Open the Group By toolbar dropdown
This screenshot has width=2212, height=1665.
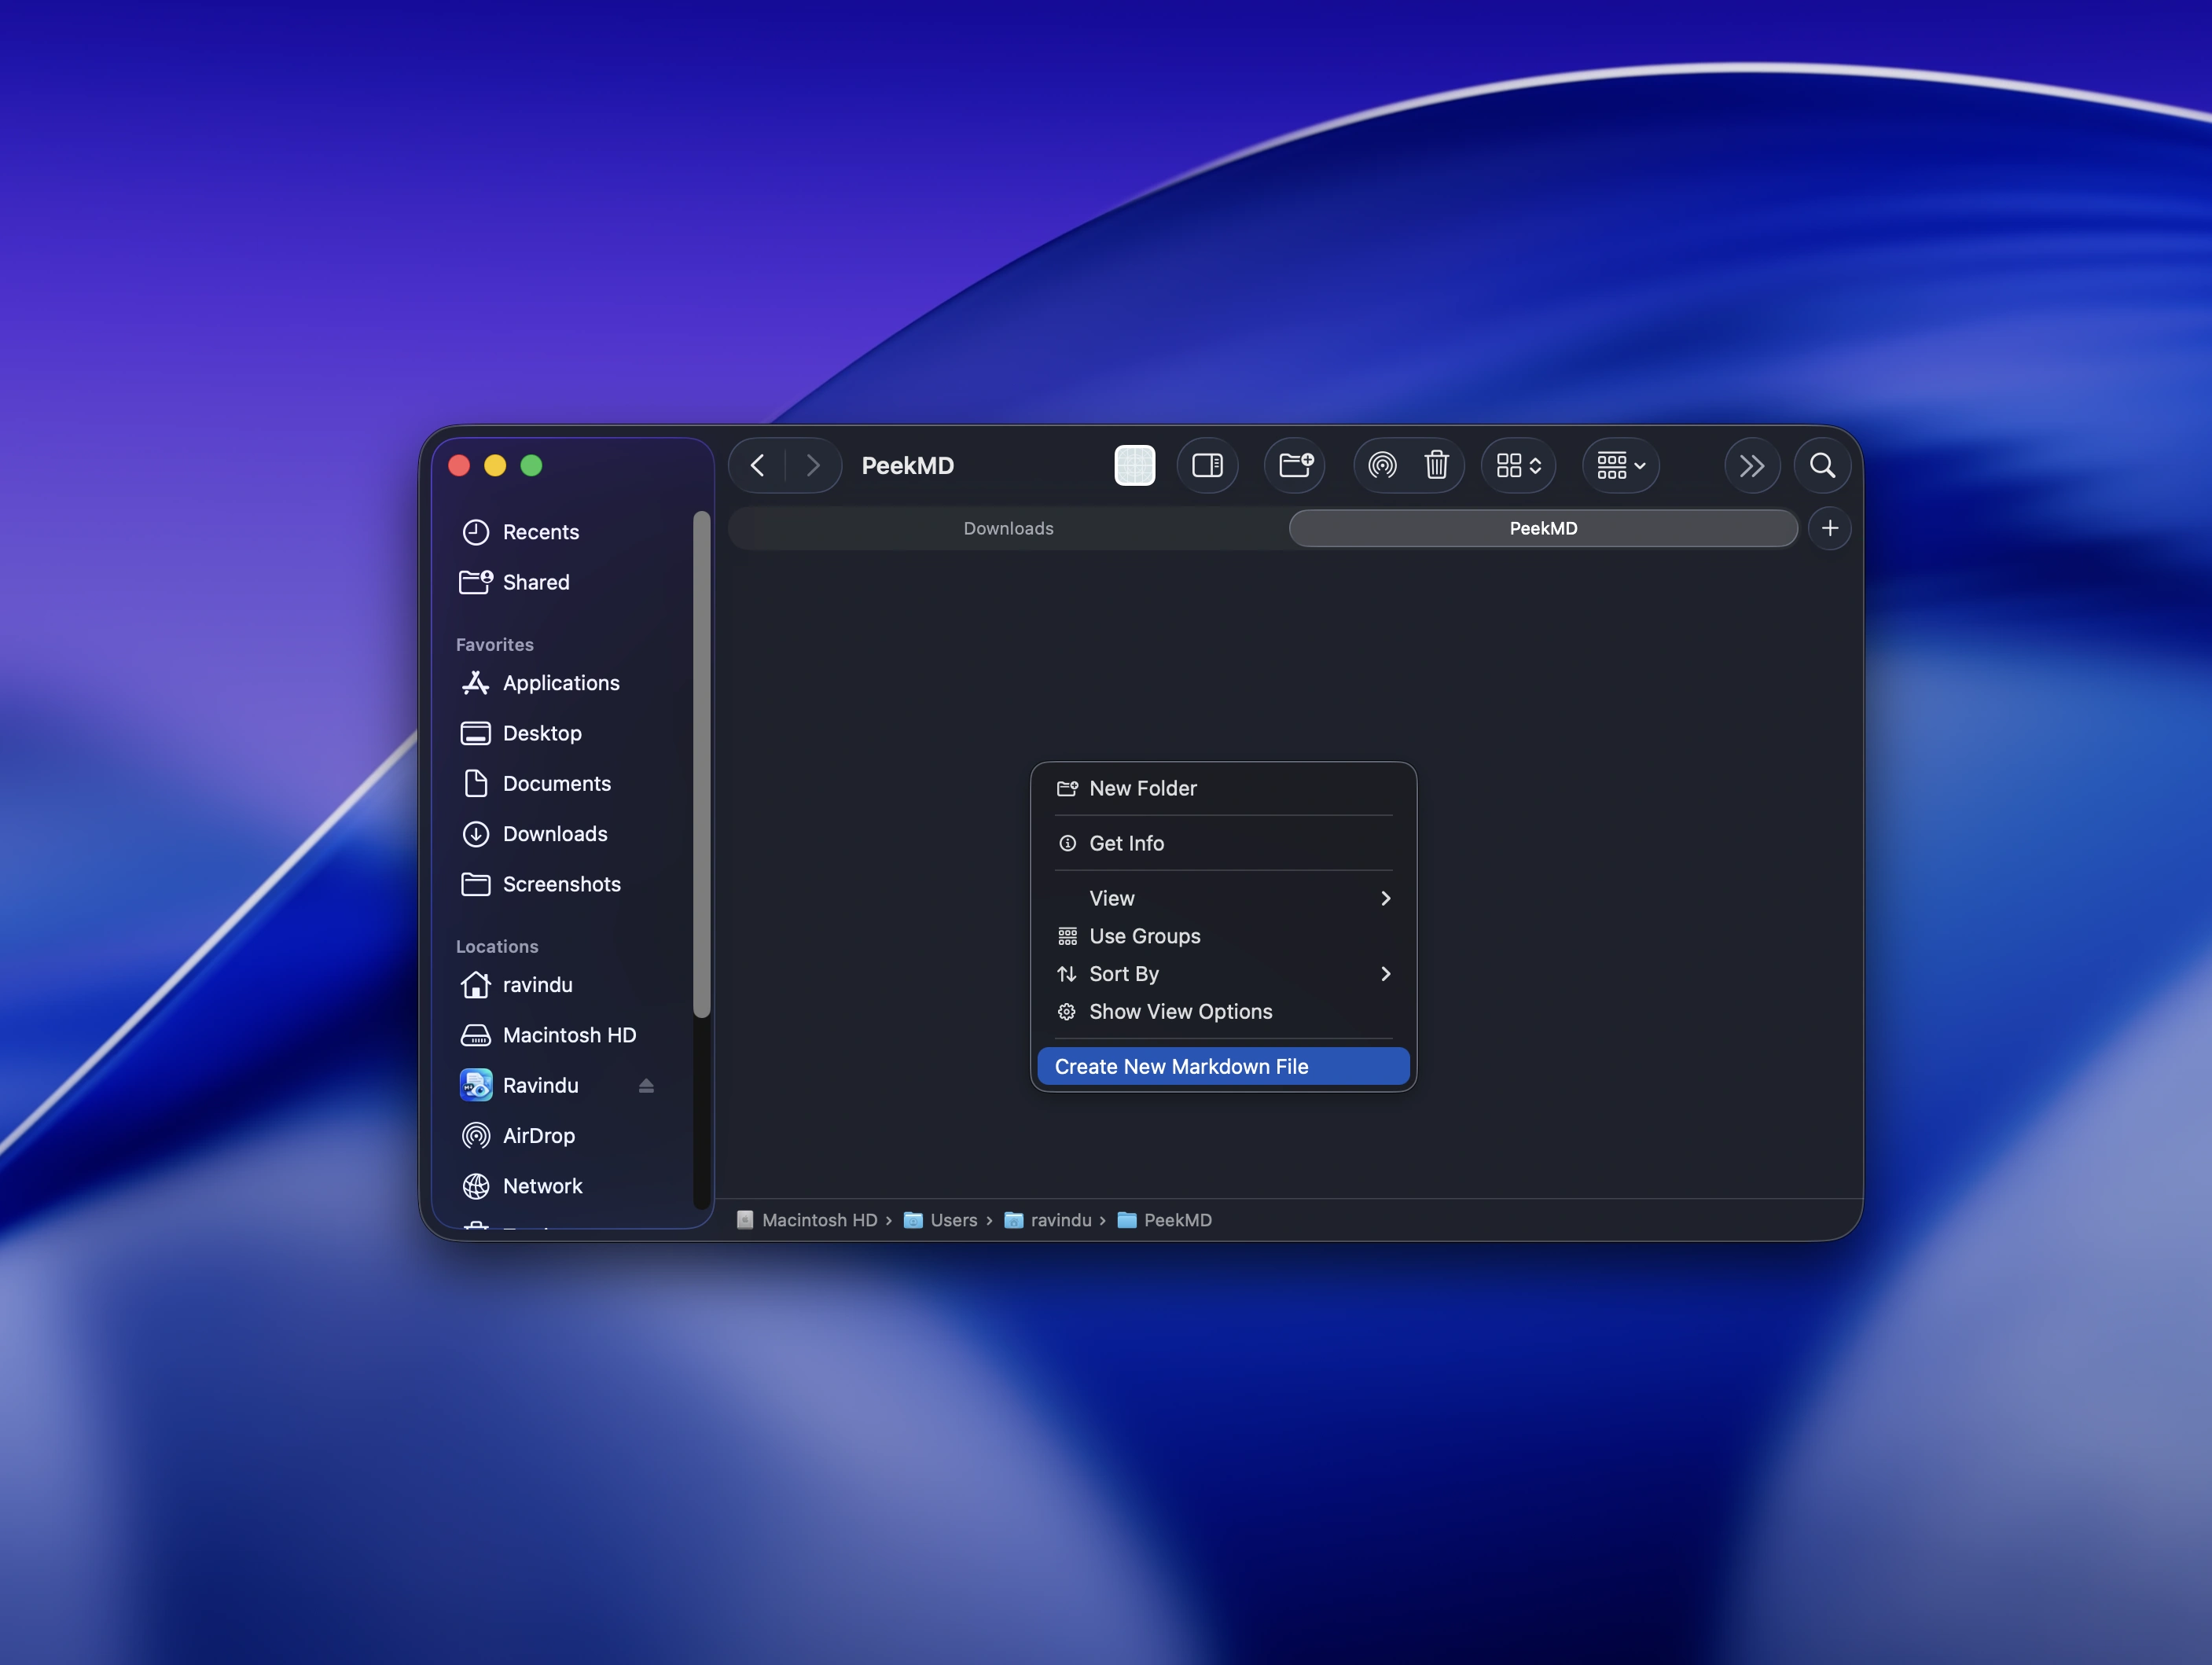tap(1620, 465)
